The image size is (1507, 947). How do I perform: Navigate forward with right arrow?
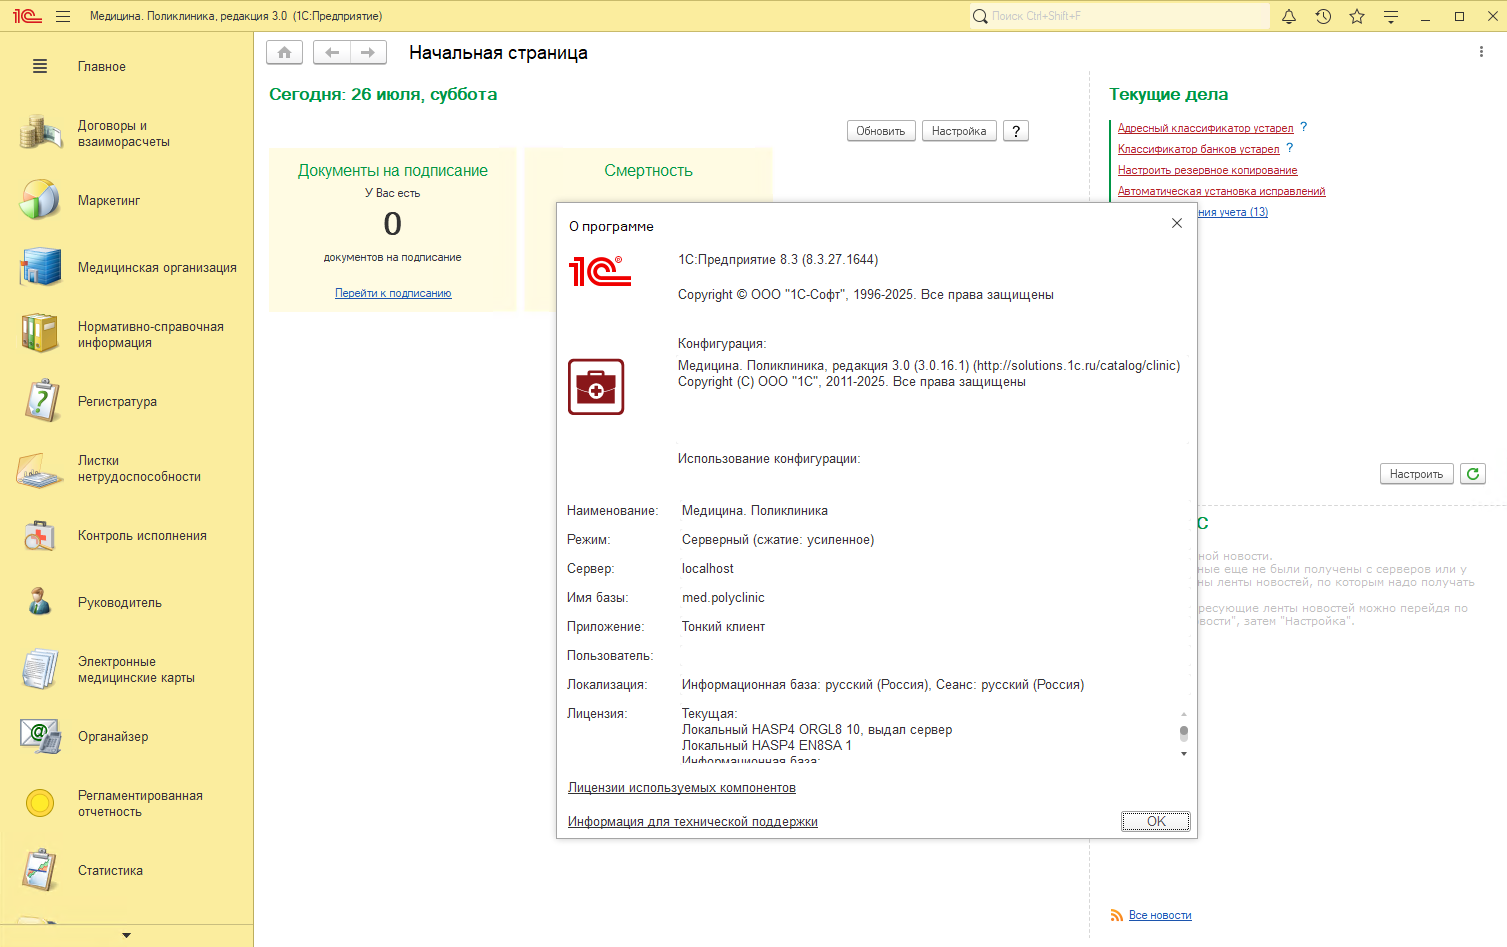[x=368, y=52]
